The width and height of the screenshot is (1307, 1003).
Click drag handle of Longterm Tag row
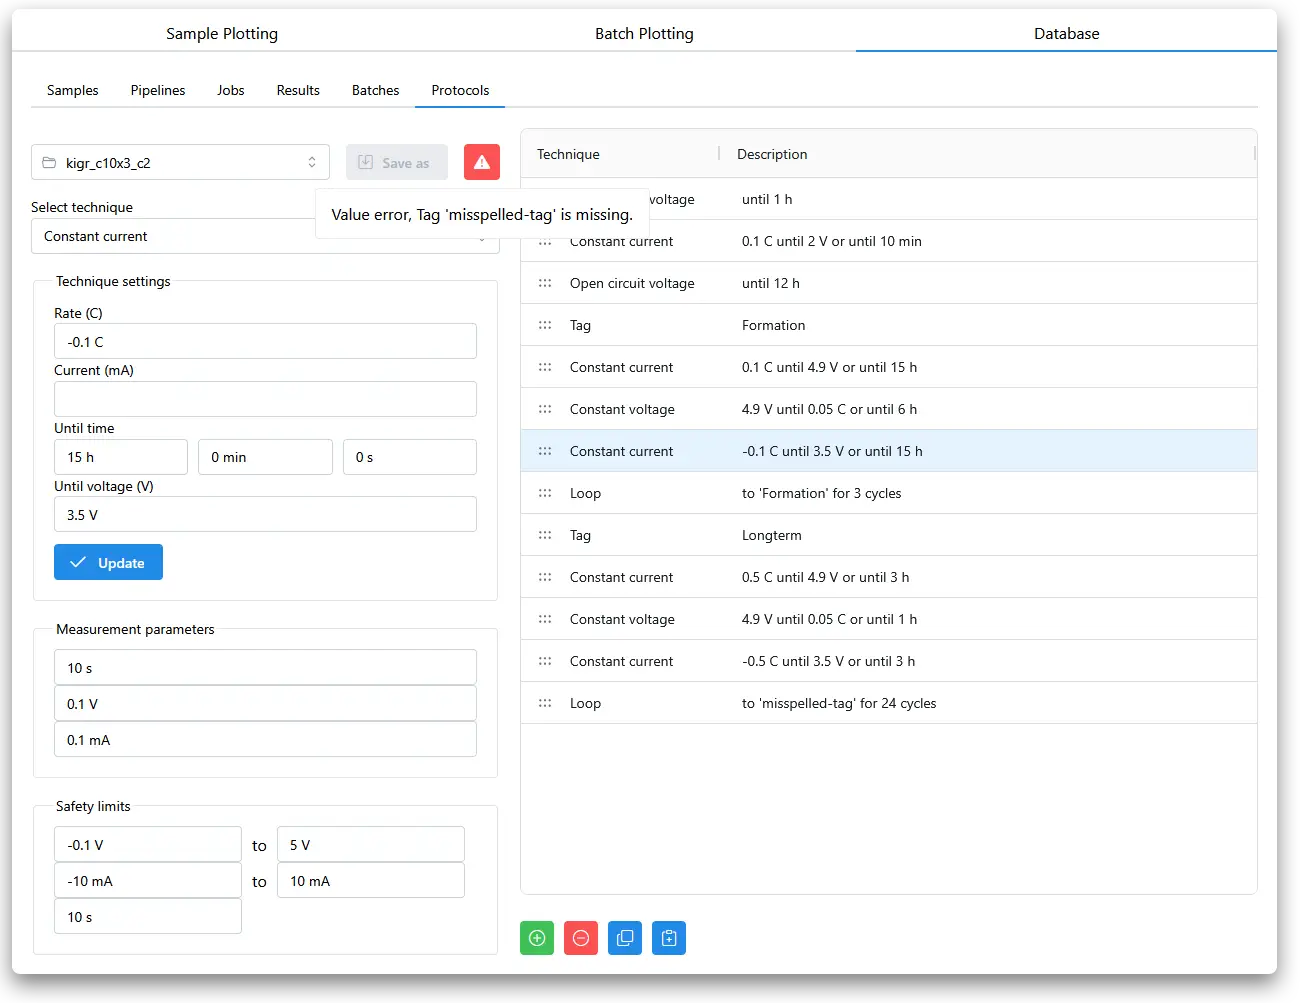click(545, 535)
